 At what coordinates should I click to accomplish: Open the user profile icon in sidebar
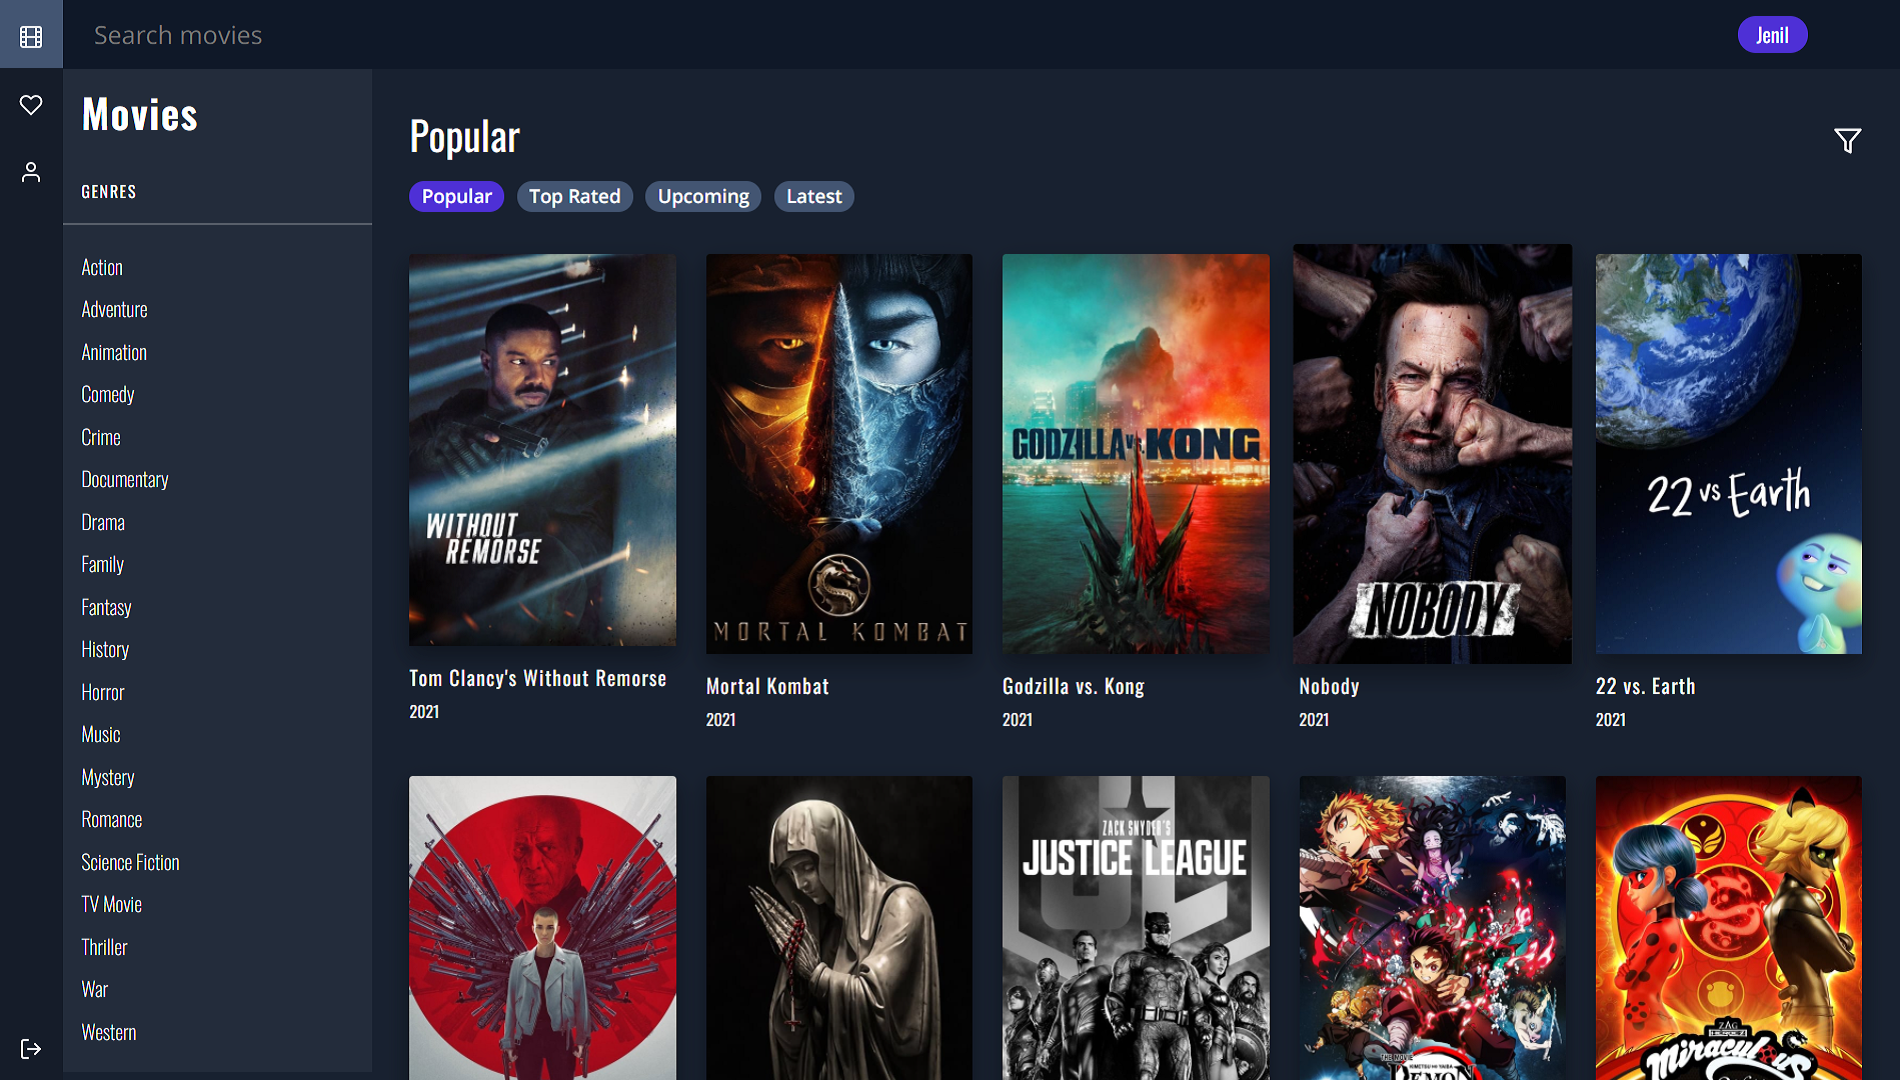[x=31, y=172]
